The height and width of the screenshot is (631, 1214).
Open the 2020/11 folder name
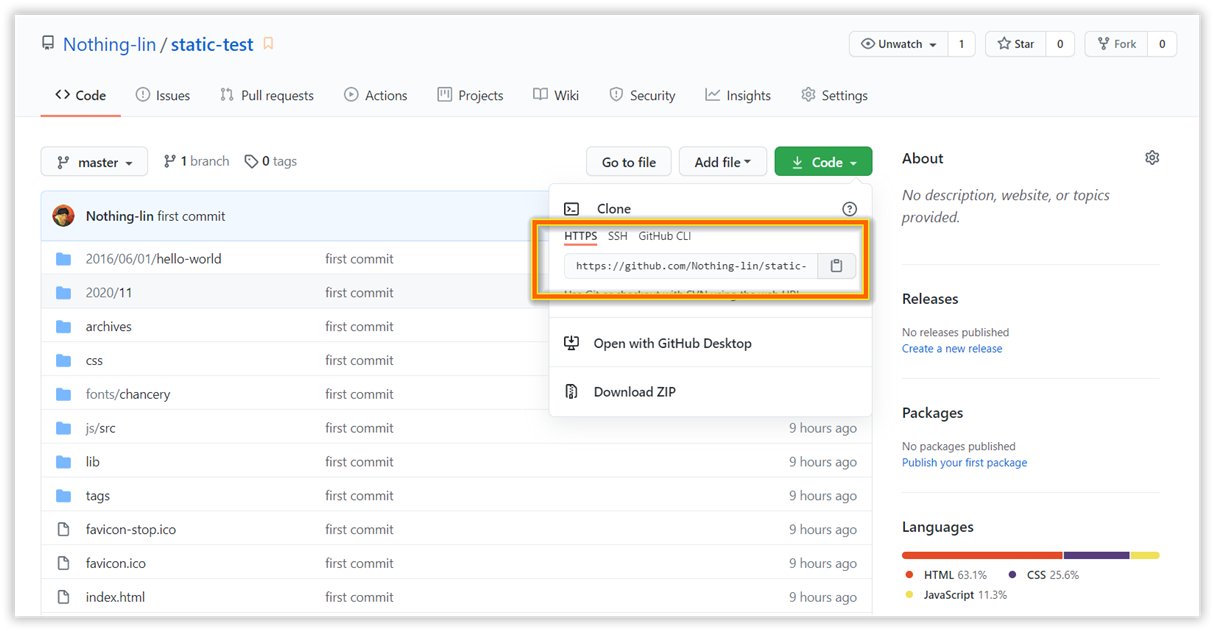109,293
